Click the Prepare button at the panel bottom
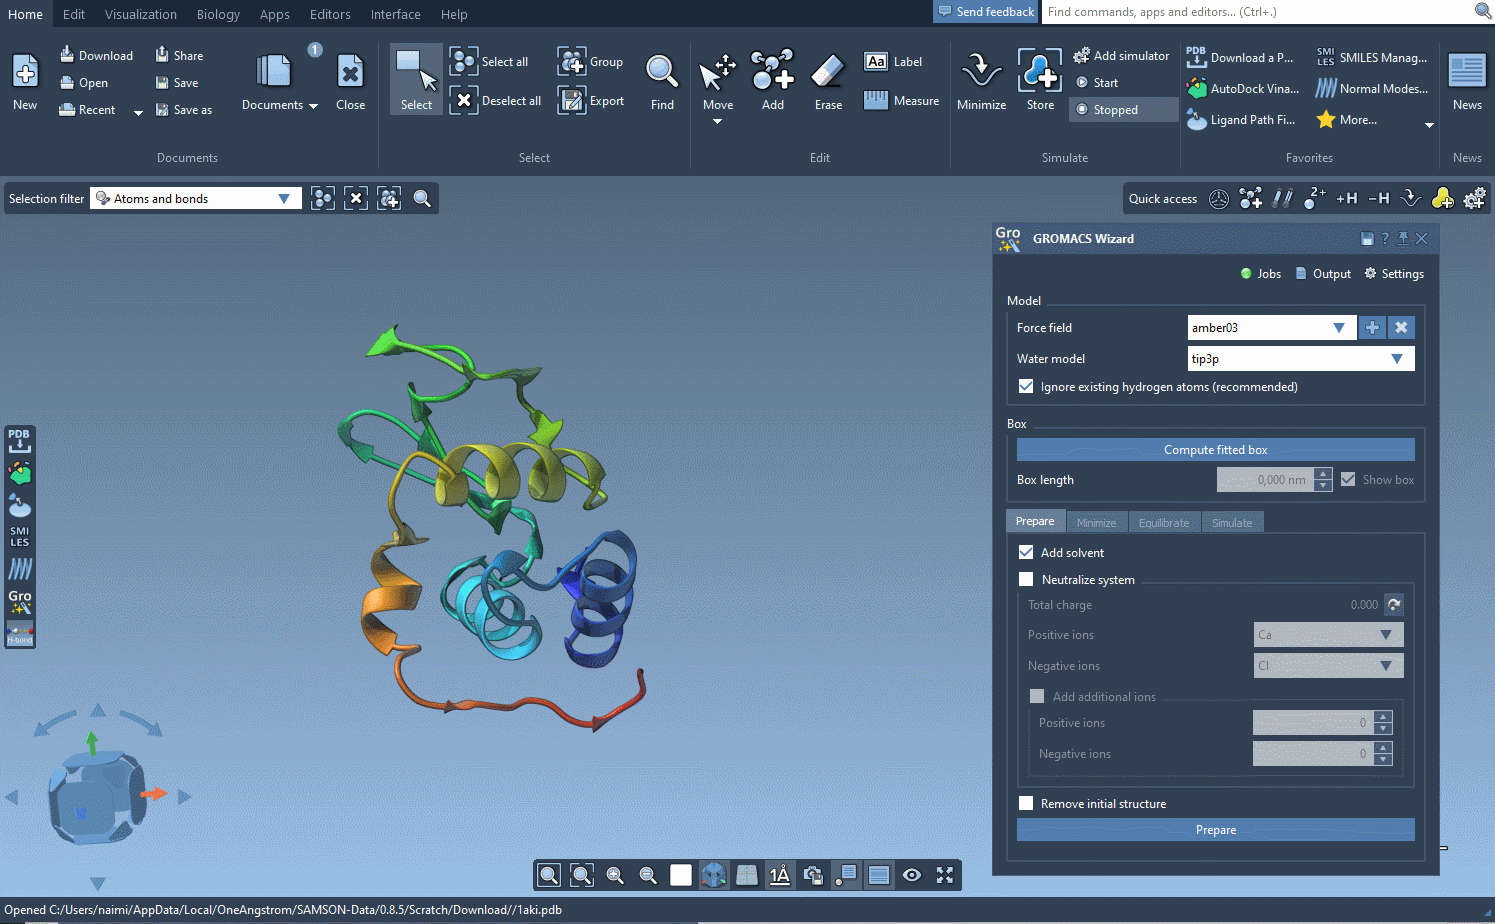 (1216, 830)
